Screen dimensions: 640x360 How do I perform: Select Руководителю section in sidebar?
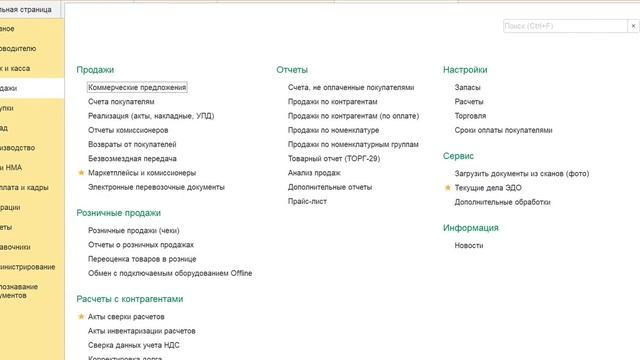point(32,49)
